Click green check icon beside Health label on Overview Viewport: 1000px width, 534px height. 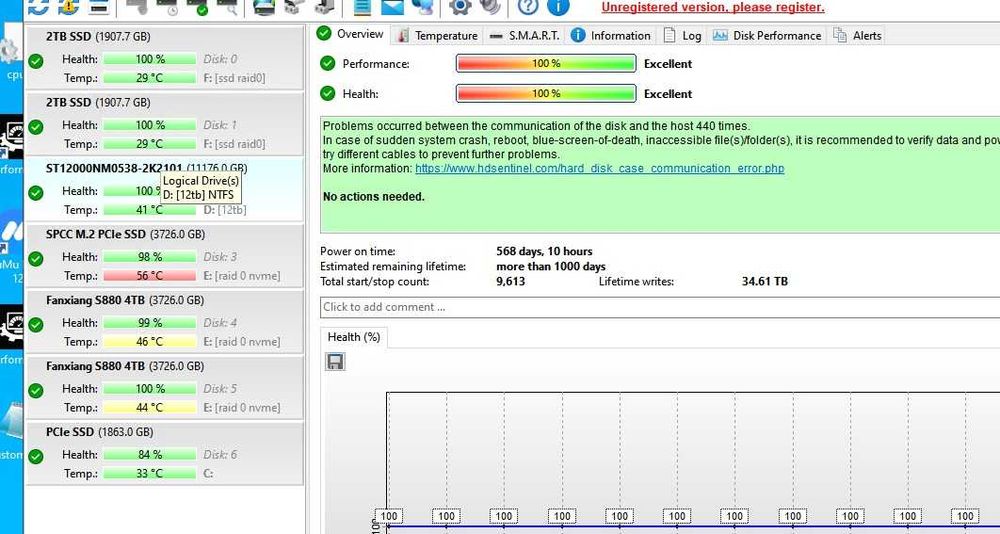327,93
